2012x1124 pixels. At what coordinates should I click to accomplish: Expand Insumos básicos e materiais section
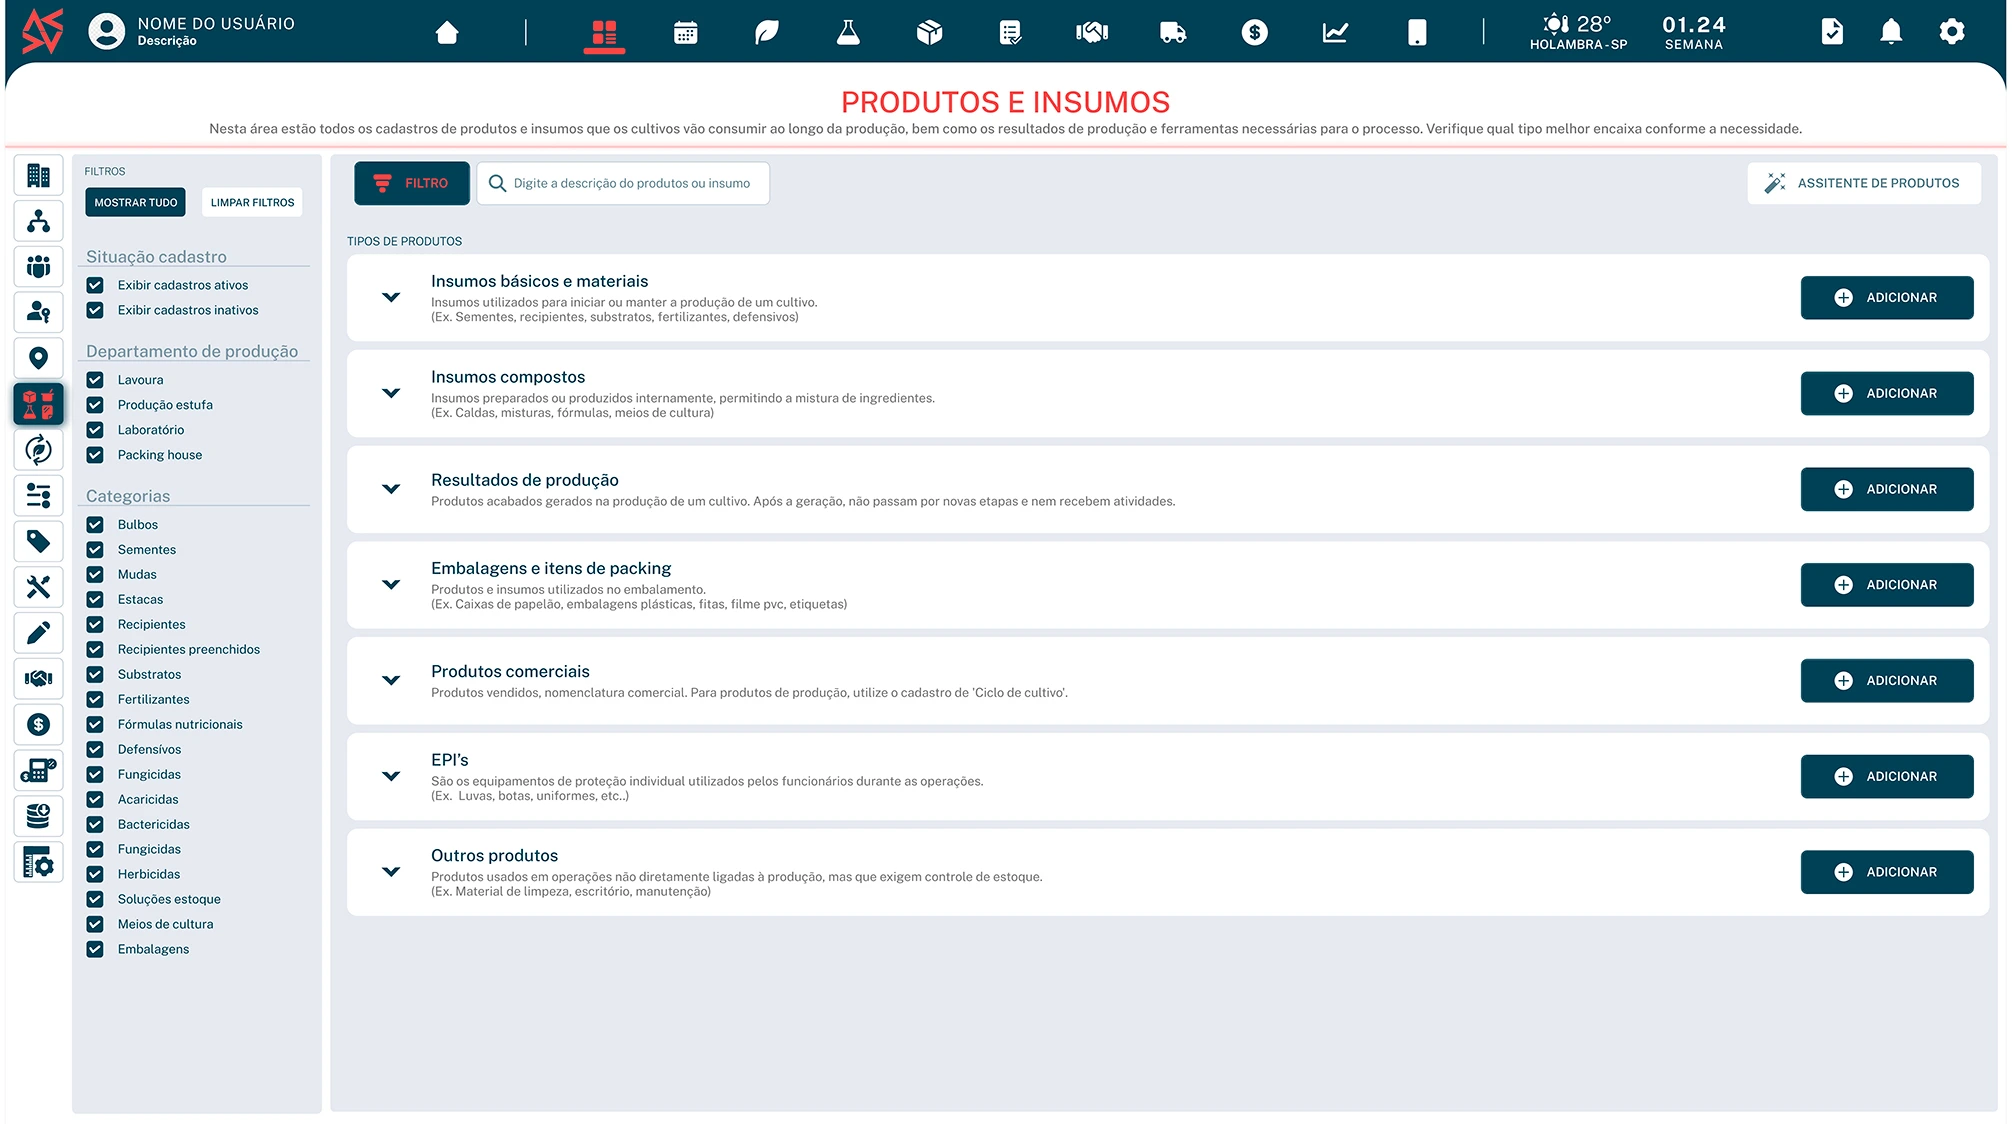[391, 298]
